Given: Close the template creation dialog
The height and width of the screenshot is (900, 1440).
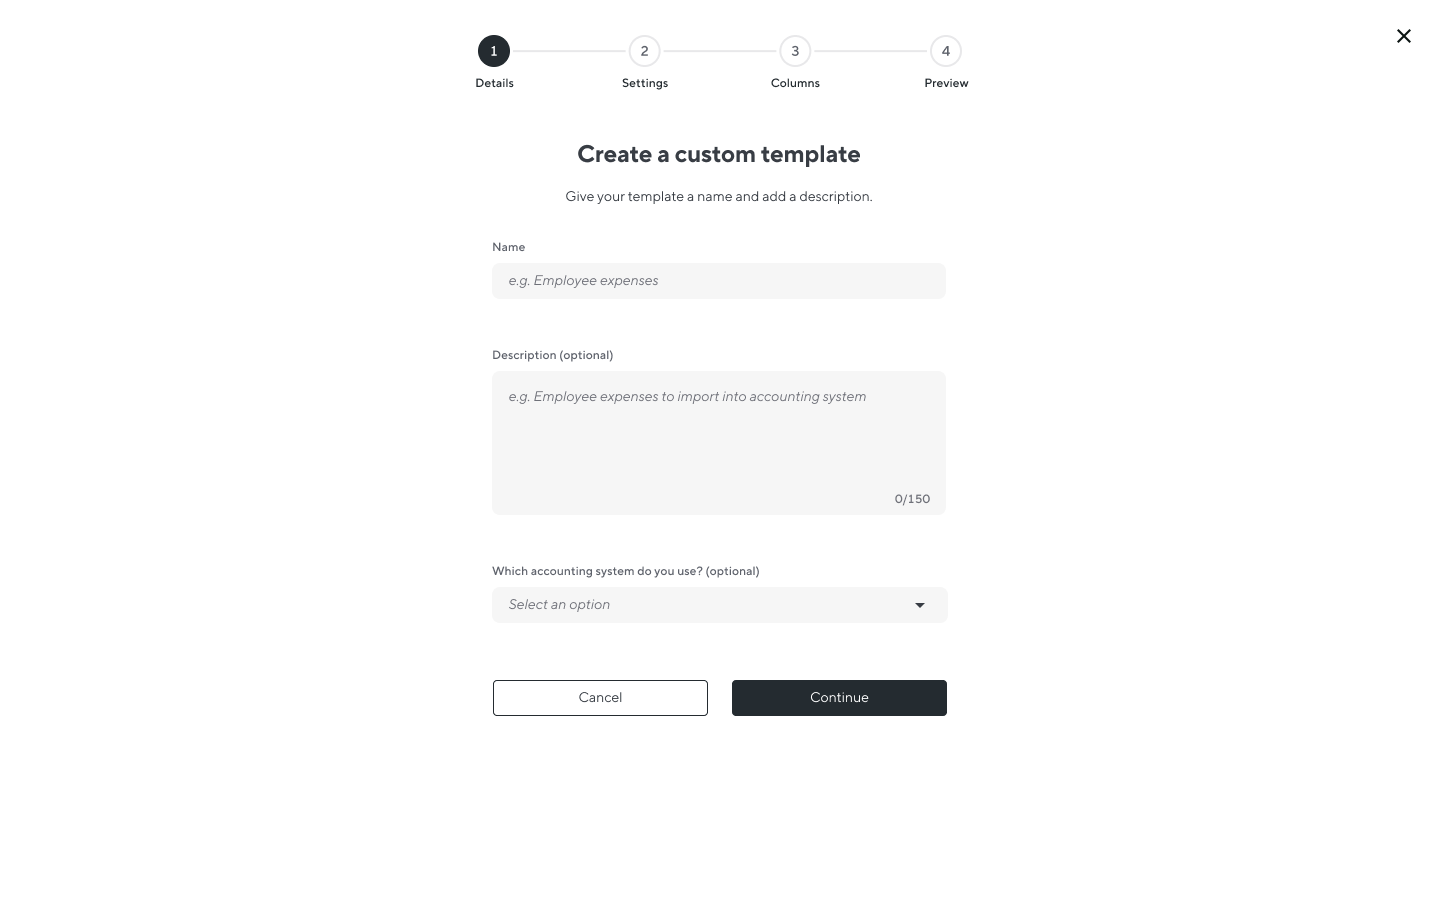Looking at the screenshot, I should tap(1404, 36).
